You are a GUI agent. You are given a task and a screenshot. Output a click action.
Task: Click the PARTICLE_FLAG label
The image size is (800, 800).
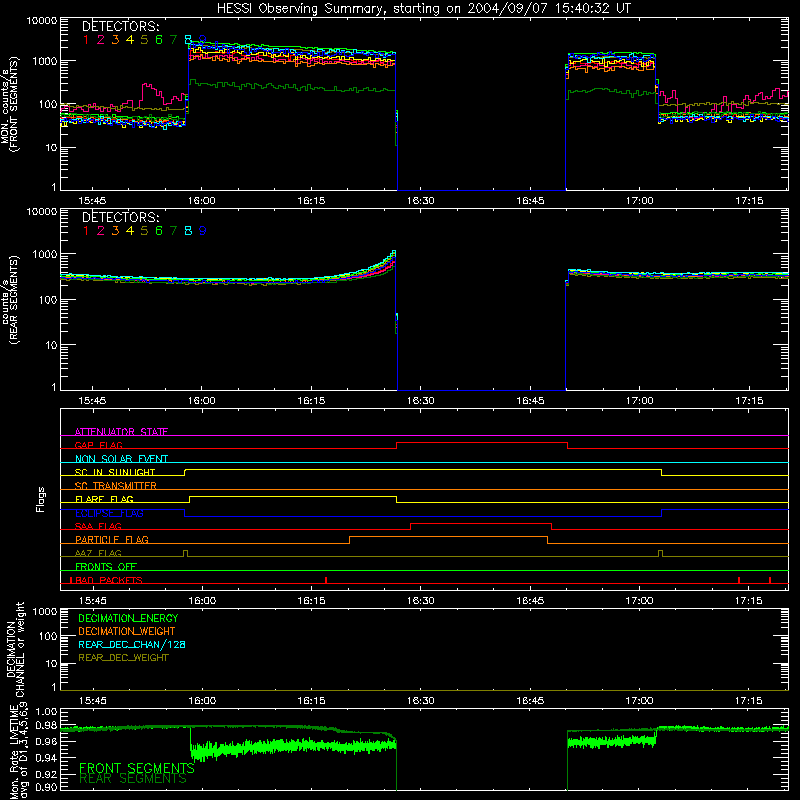click(x=112, y=539)
